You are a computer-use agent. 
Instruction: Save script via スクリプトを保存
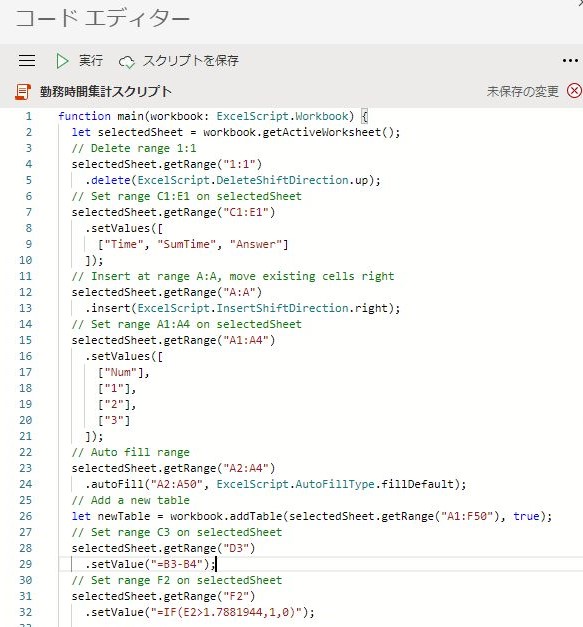190,61
